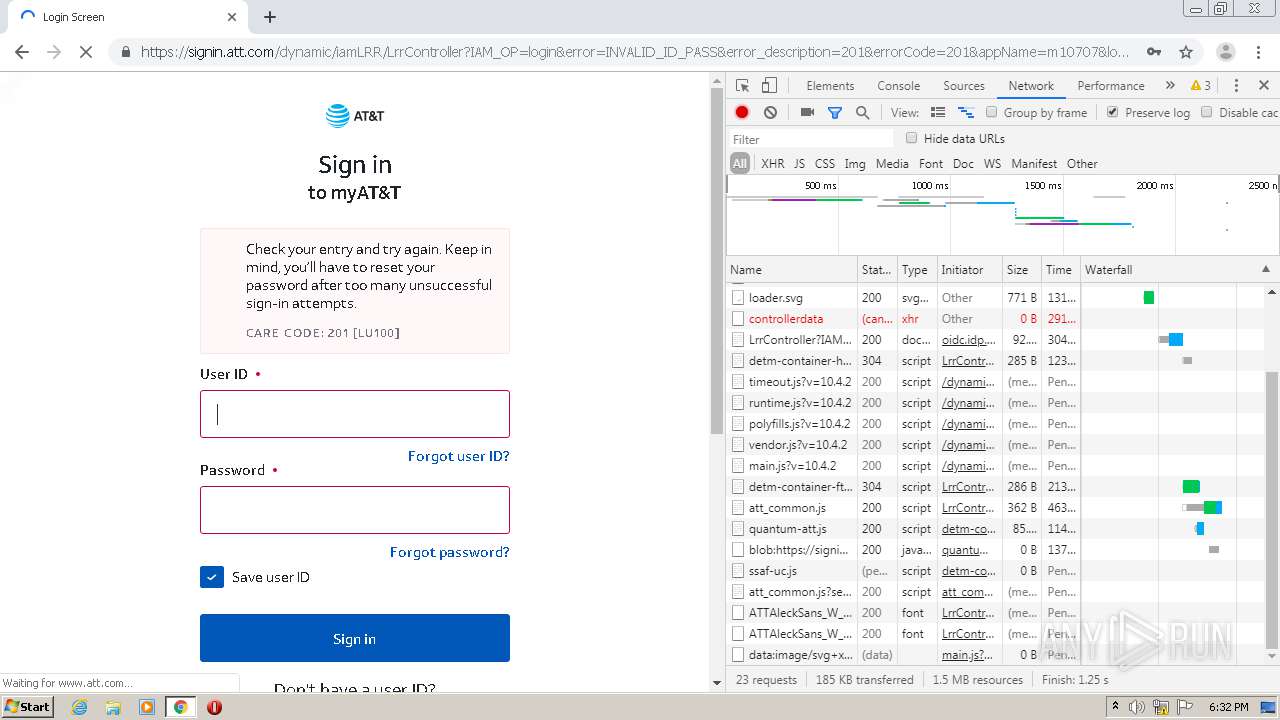Viewport: 1280px width, 720px height.
Task: Click the blue Sign in button
Action: [x=355, y=638]
